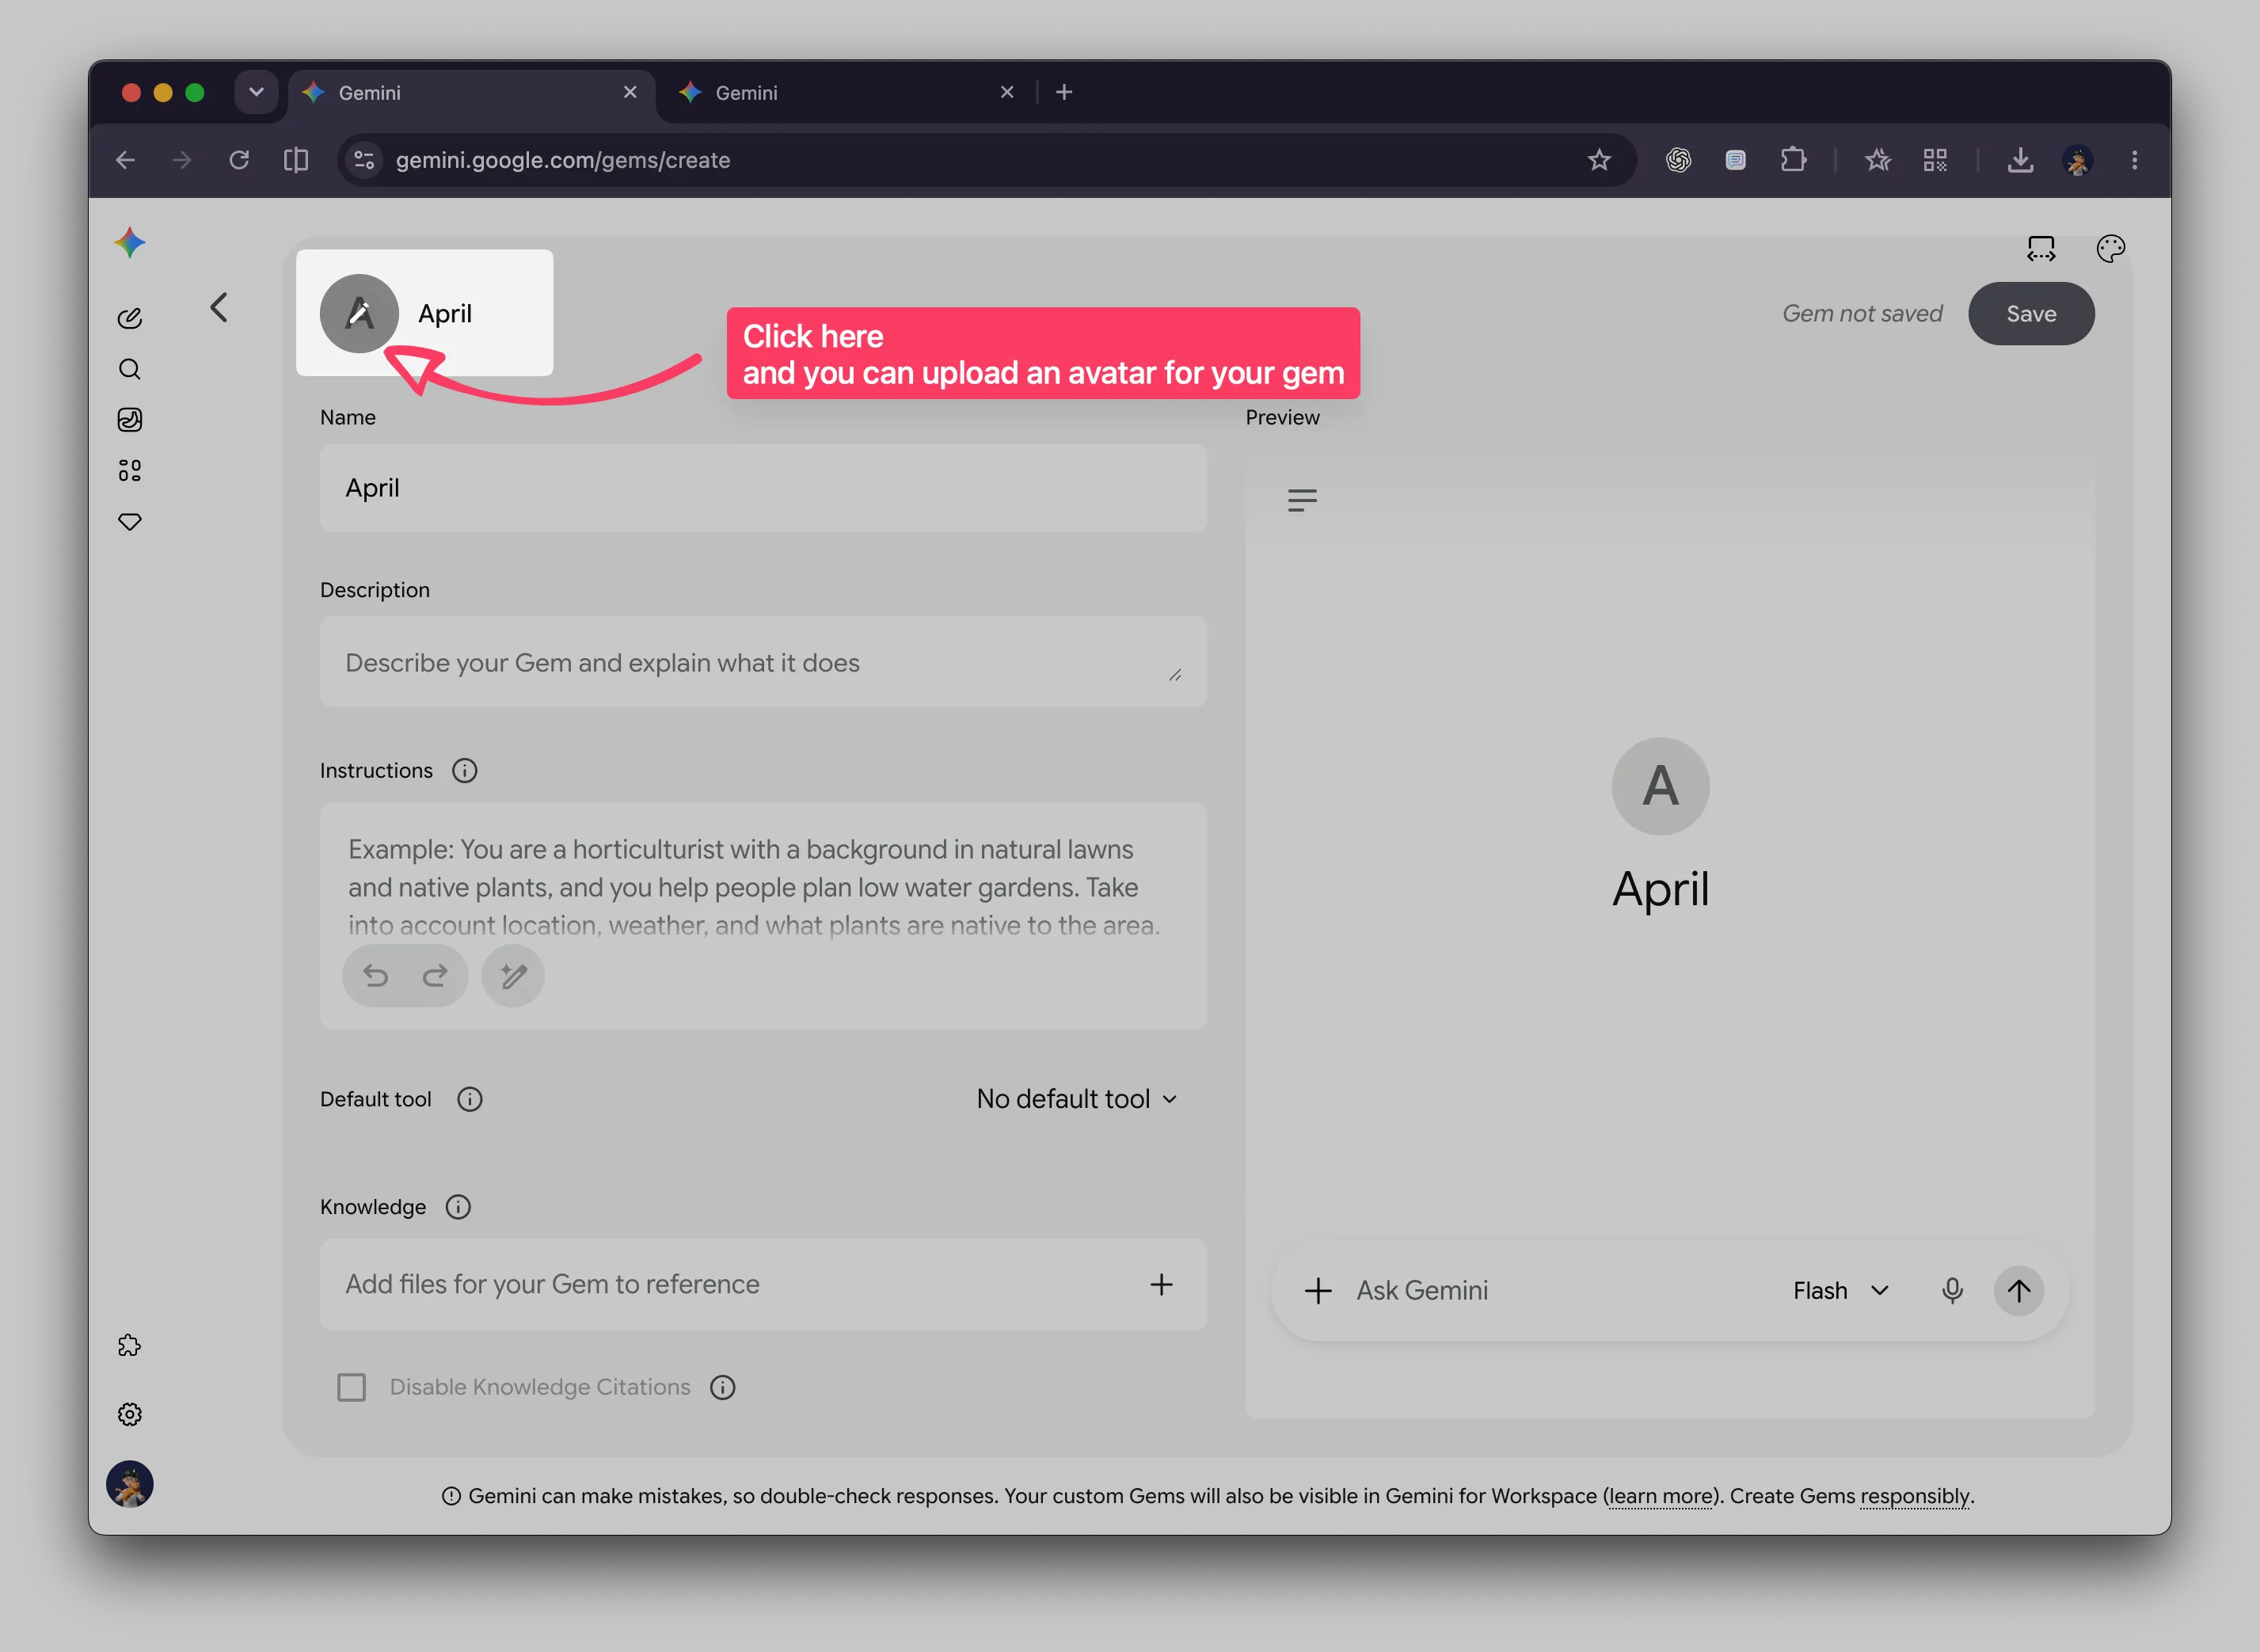Click the Instructions info icon
This screenshot has width=2260, height=1652.
click(x=464, y=770)
